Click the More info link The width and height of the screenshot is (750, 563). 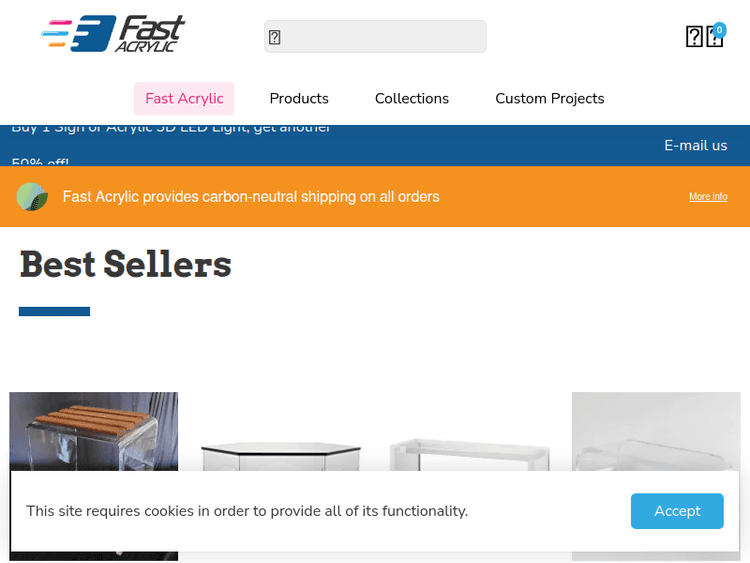point(708,197)
